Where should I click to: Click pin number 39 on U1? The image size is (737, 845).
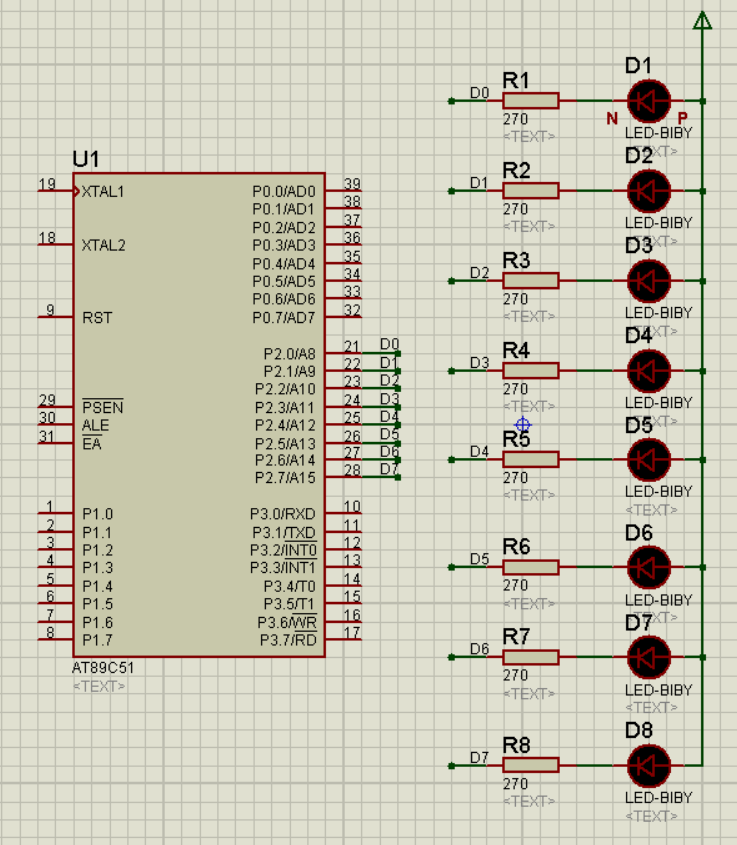(352, 184)
